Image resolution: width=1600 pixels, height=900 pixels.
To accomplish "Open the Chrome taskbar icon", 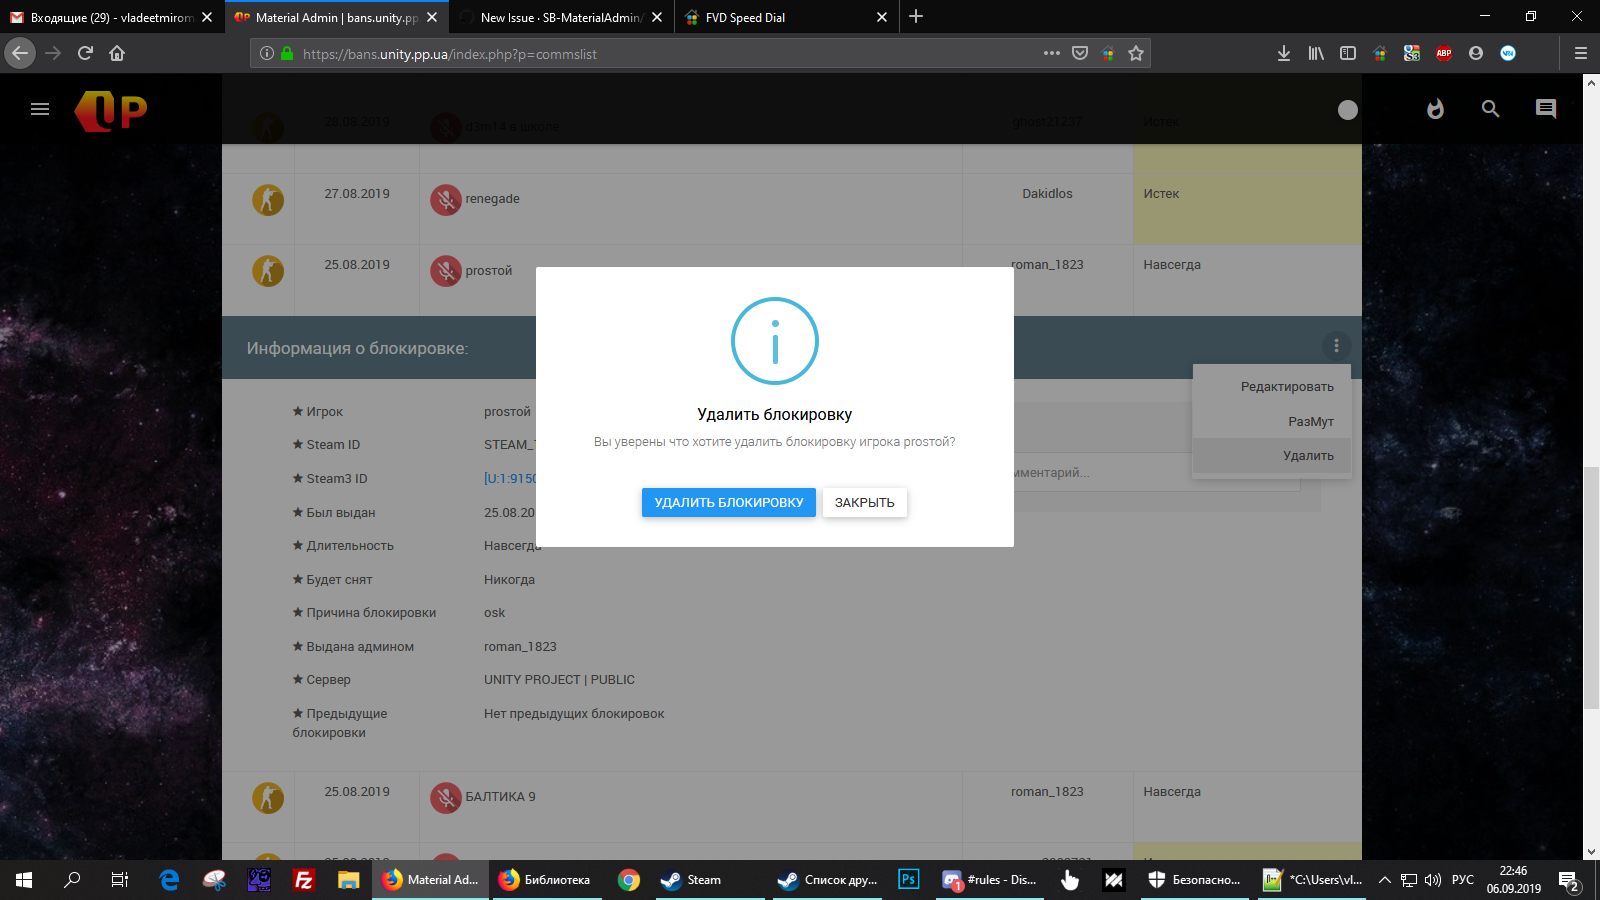I will pos(629,880).
